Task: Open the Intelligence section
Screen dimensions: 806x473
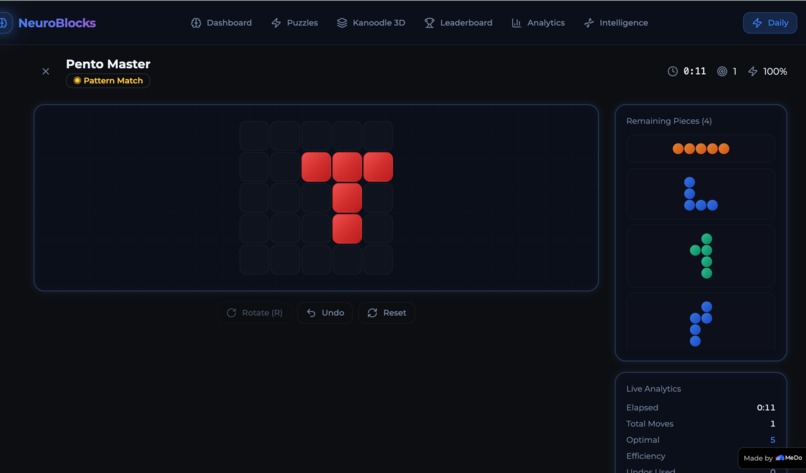Action: [x=616, y=23]
